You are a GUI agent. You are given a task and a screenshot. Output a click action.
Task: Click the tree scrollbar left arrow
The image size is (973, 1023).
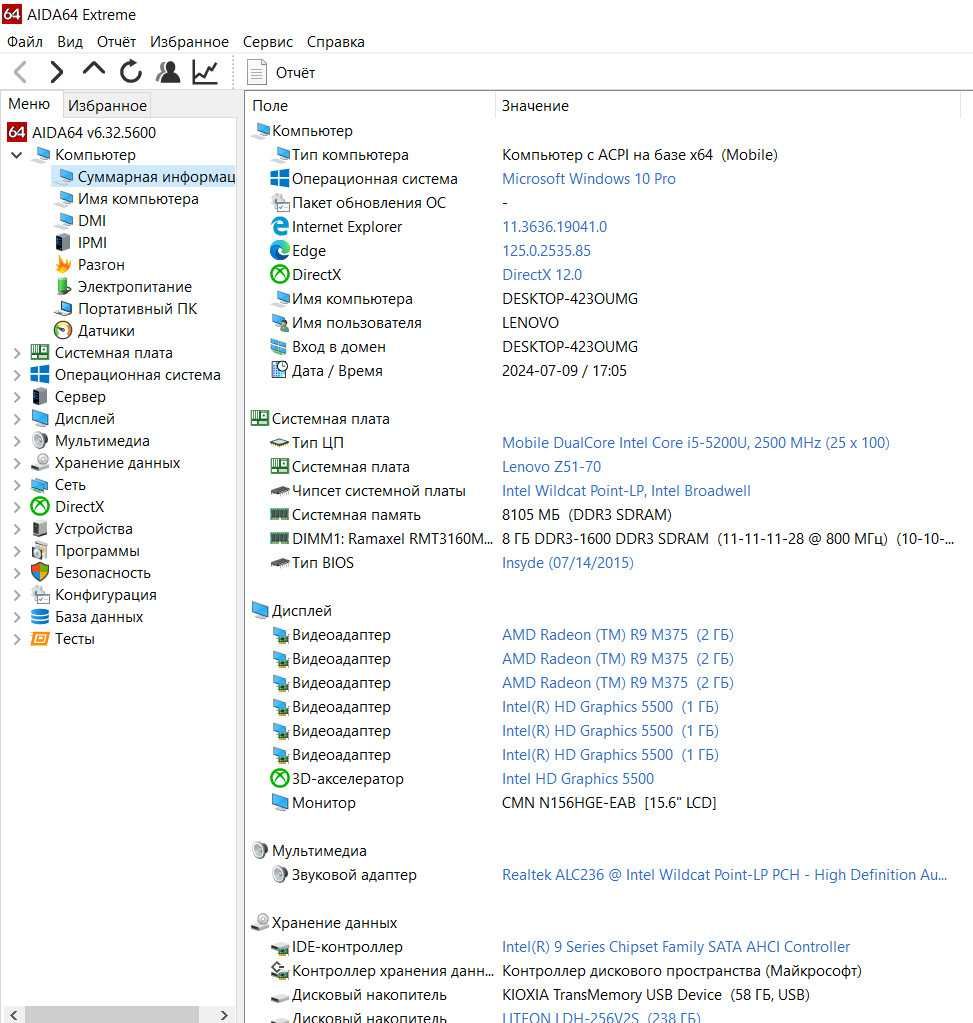(x=14, y=1015)
